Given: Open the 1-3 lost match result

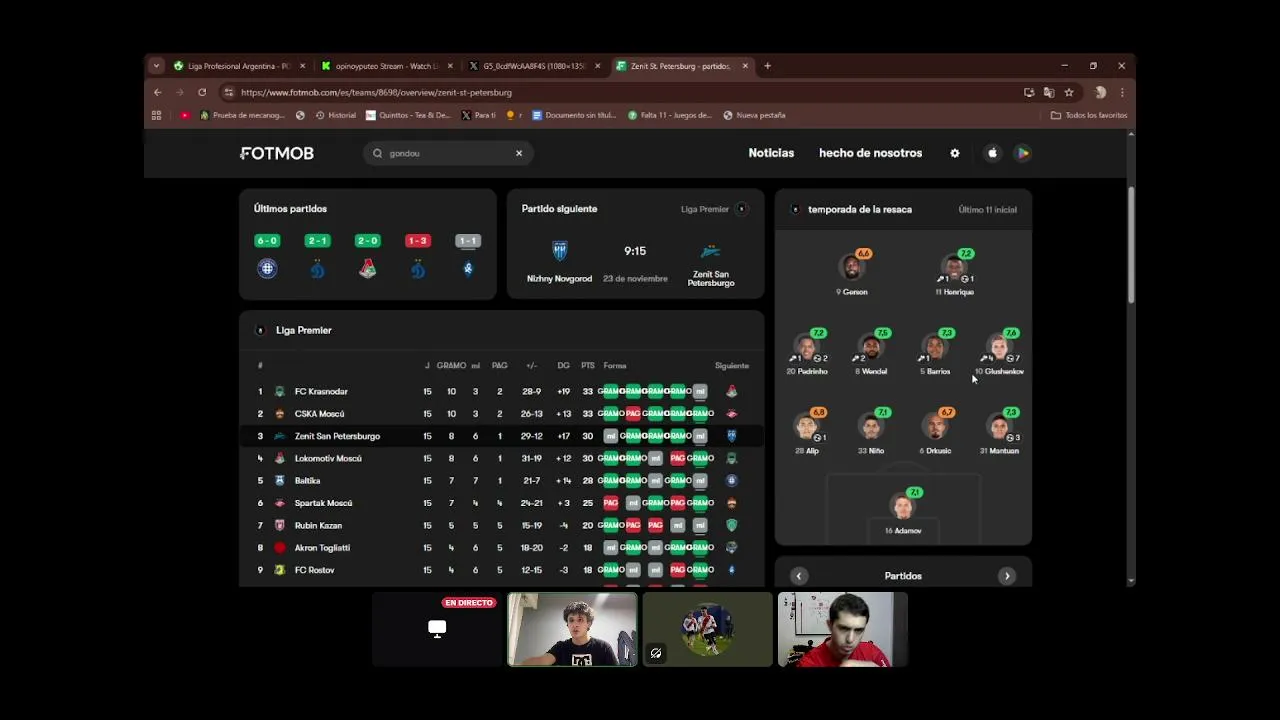Looking at the screenshot, I should tap(418, 241).
